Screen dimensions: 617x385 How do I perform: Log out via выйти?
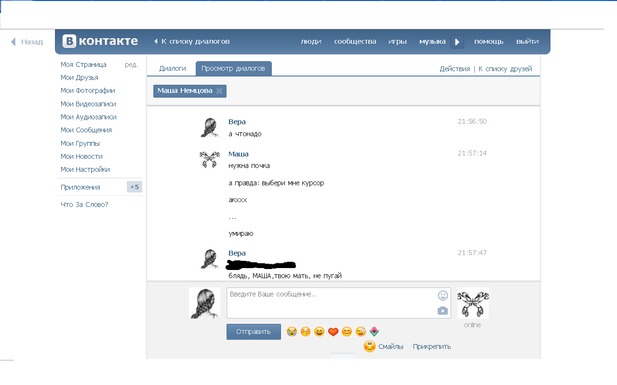(527, 41)
